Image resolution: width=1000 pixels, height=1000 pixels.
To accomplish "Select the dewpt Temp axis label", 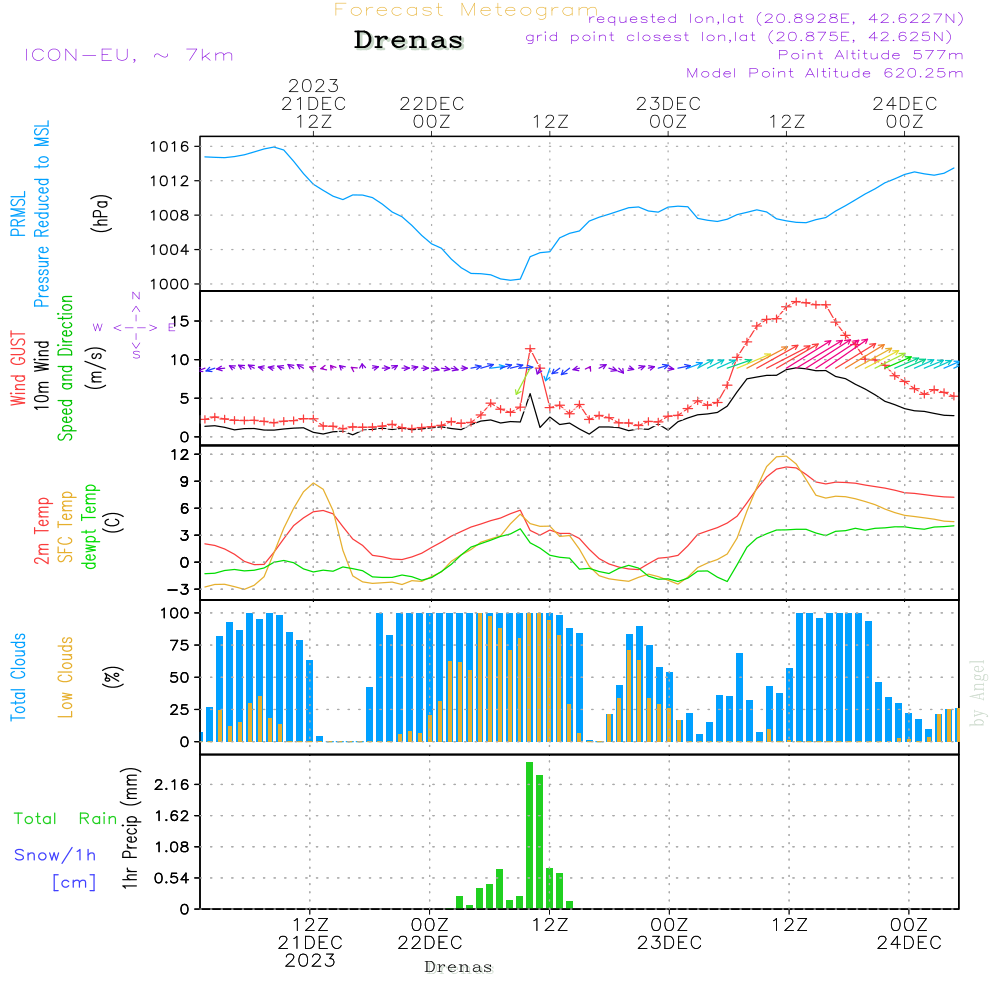I will [x=90, y=527].
